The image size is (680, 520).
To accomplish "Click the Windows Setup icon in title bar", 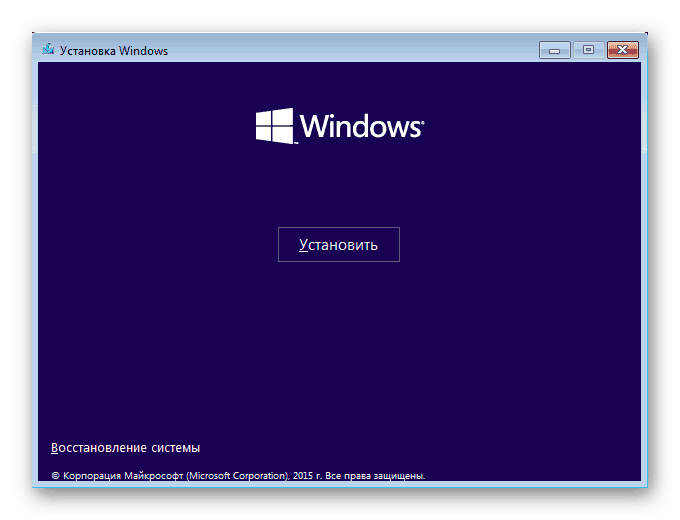I will [x=48, y=49].
